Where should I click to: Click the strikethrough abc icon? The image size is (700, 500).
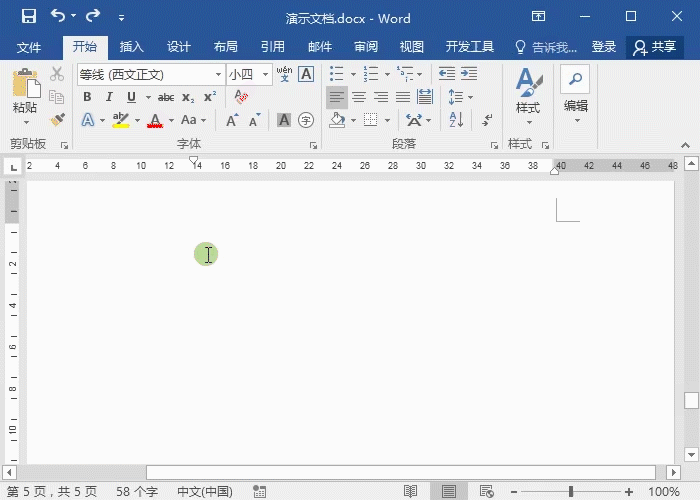point(166,97)
